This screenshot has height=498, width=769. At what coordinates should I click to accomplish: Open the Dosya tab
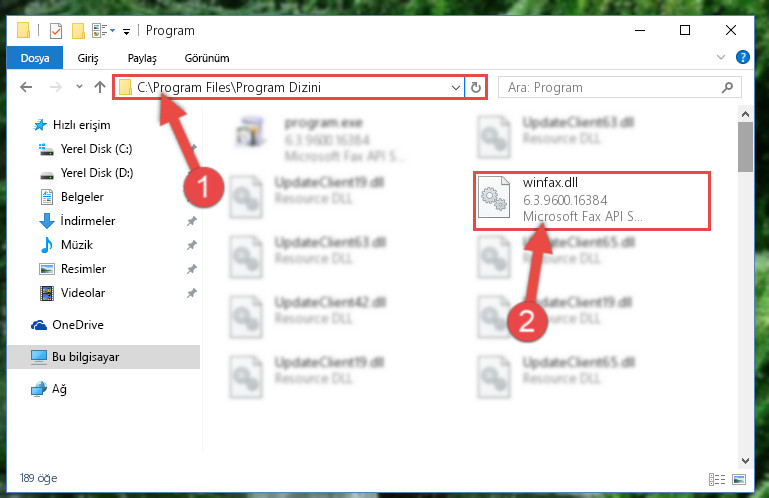(35, 58)
